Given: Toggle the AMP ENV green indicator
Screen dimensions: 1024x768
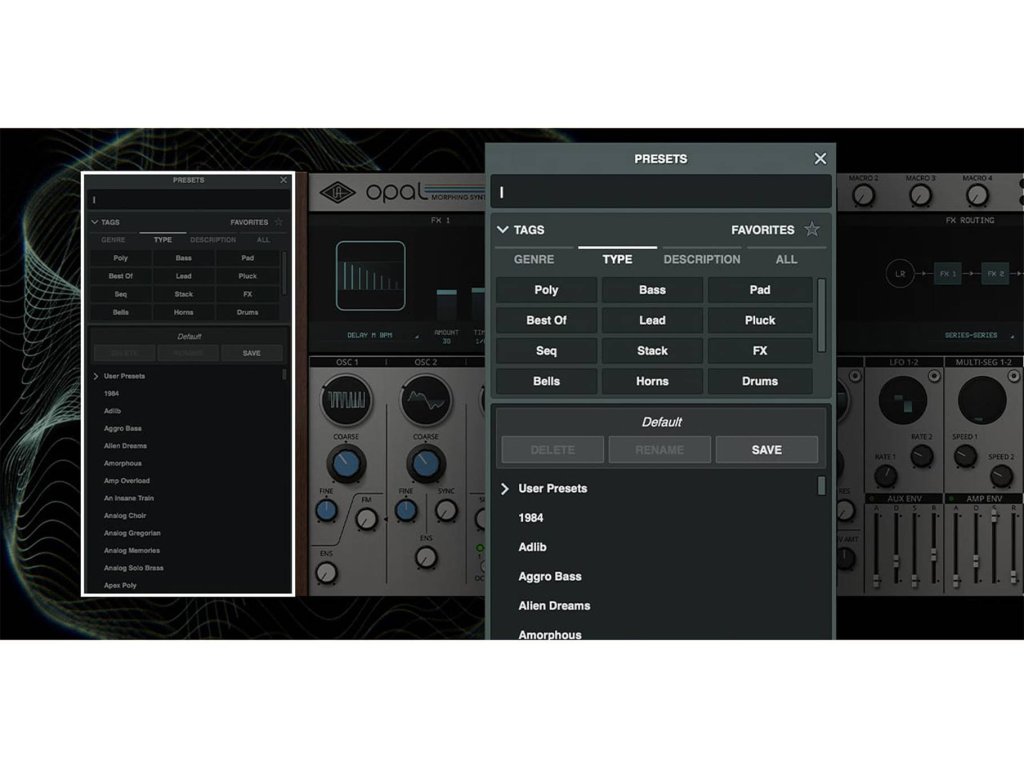Looking at the screenshot, I should coord(951,498).
